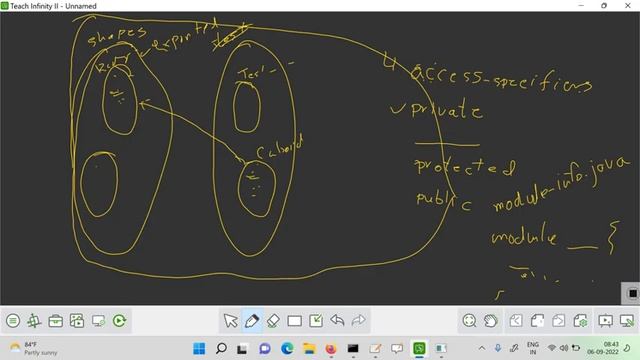This screenshot has height=360, width=640.
Task: Open File Explorer from taskbar
Action: pyautogui.click(x=309, y=349)
